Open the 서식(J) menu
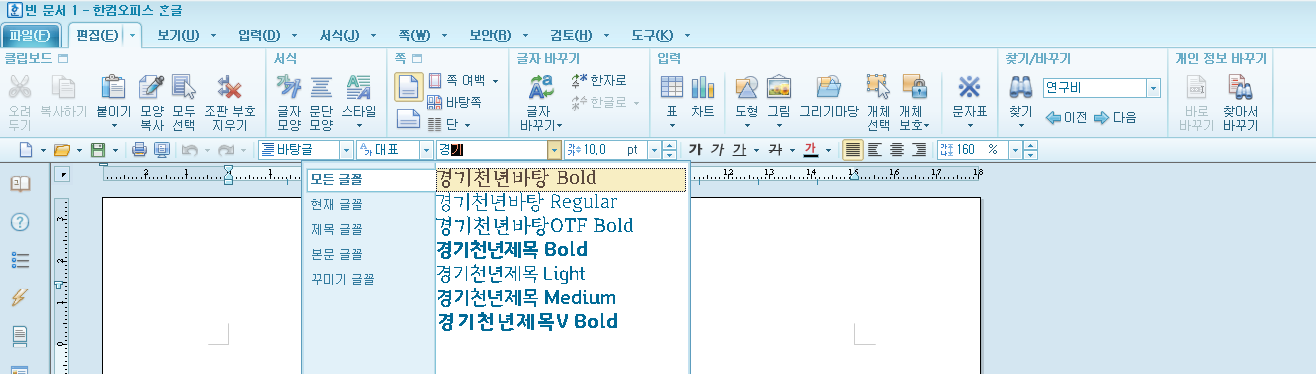The image size is (1316, 374). [340, 36]
